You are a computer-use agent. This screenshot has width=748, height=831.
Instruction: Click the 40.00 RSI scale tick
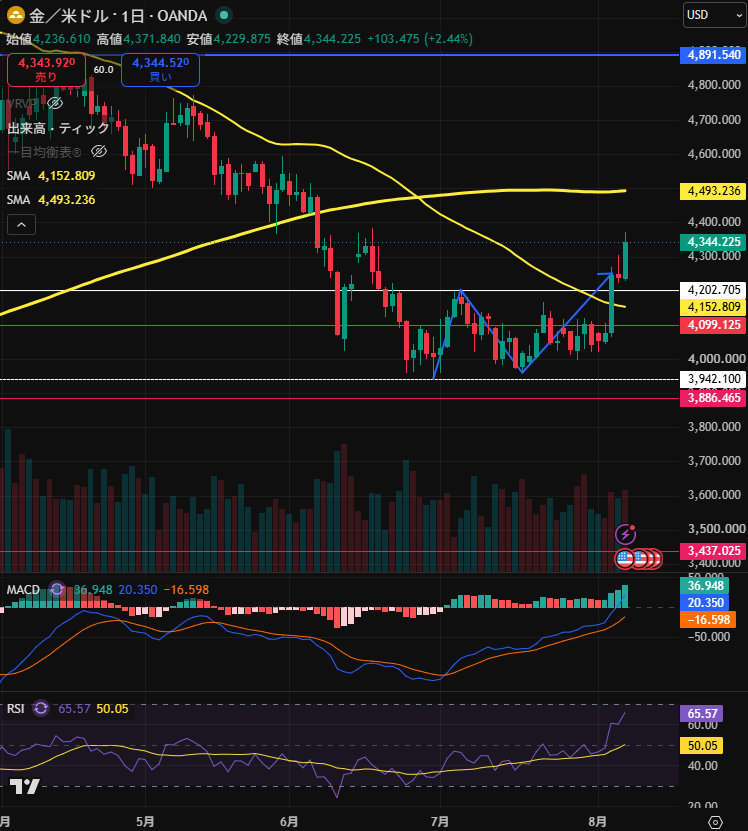pyautogui.click(x=702, y=766)
